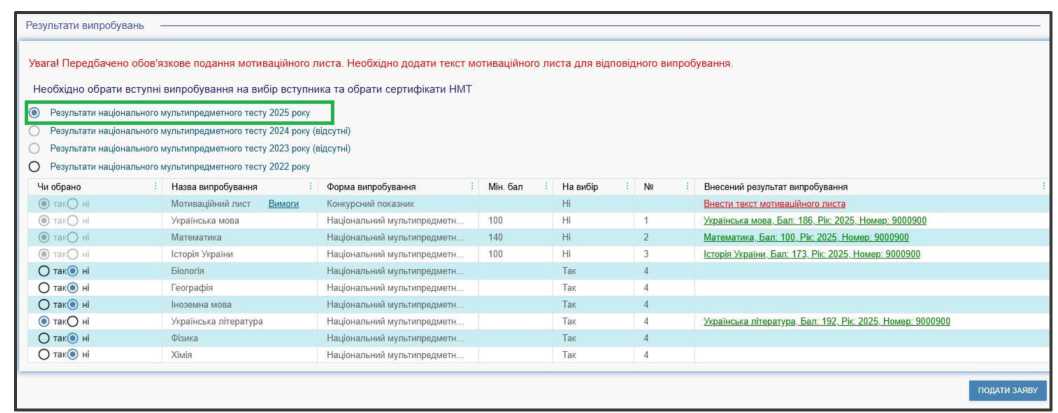Viewport: 1058px width, 413px height.
Task: Open the 'Вимоги' link for motivation letter
Action: [284, 204]
